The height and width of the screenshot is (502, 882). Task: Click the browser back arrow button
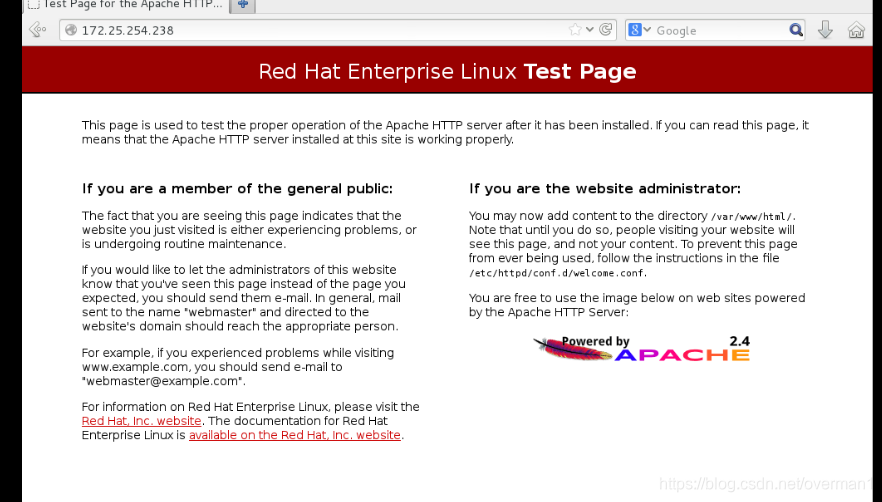(x=38, y=29)
